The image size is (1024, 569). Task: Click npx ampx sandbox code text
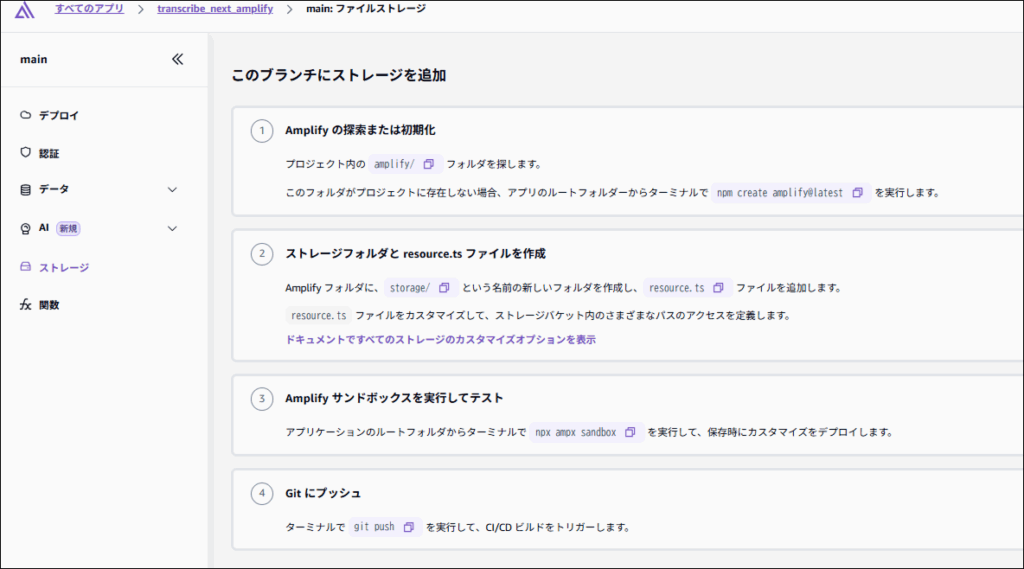(575, 432)
